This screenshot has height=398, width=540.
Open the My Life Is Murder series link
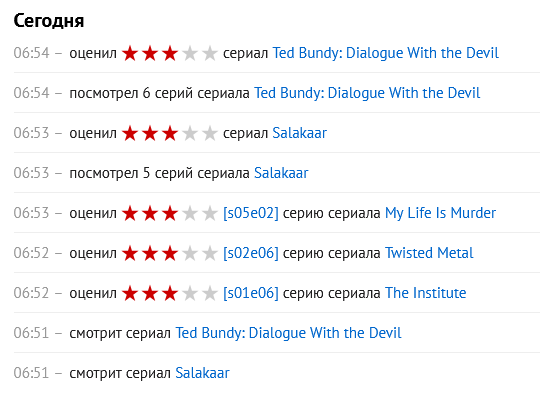[440, 213]
